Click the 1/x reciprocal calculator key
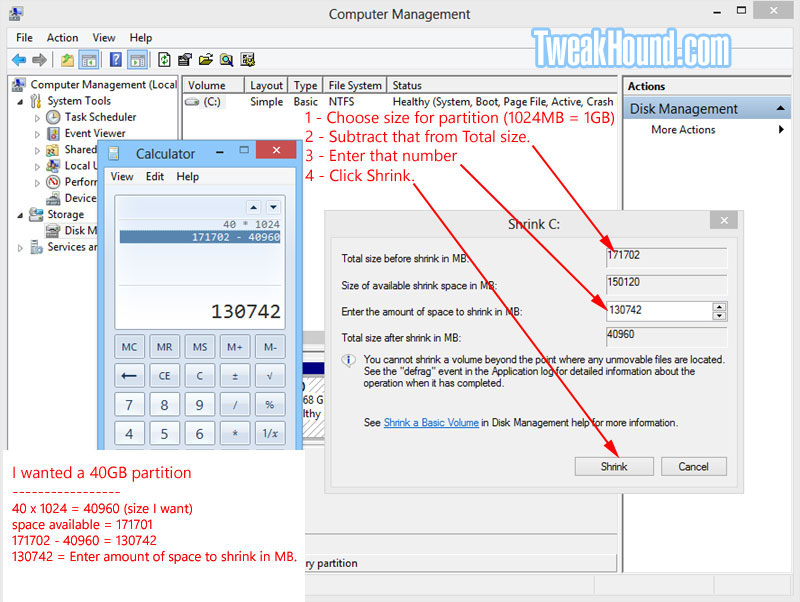The image size is (800, 602). click(270, 434)
